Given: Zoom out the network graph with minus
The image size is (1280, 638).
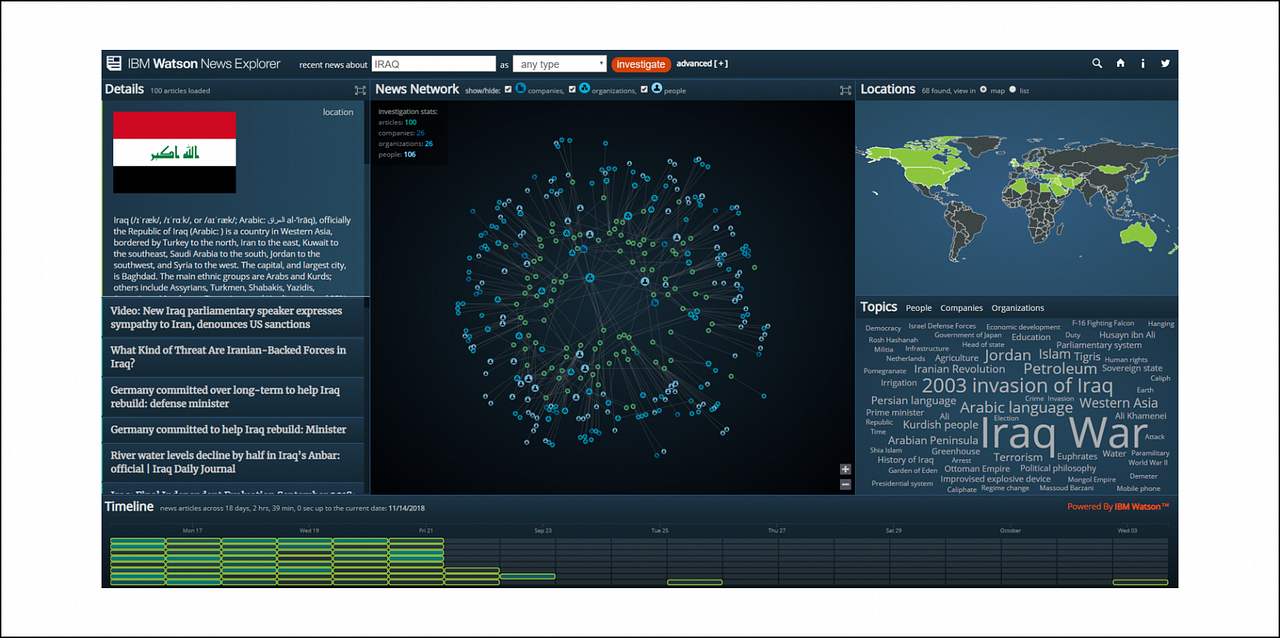Looking at the screenshot, I should point(845,484).
